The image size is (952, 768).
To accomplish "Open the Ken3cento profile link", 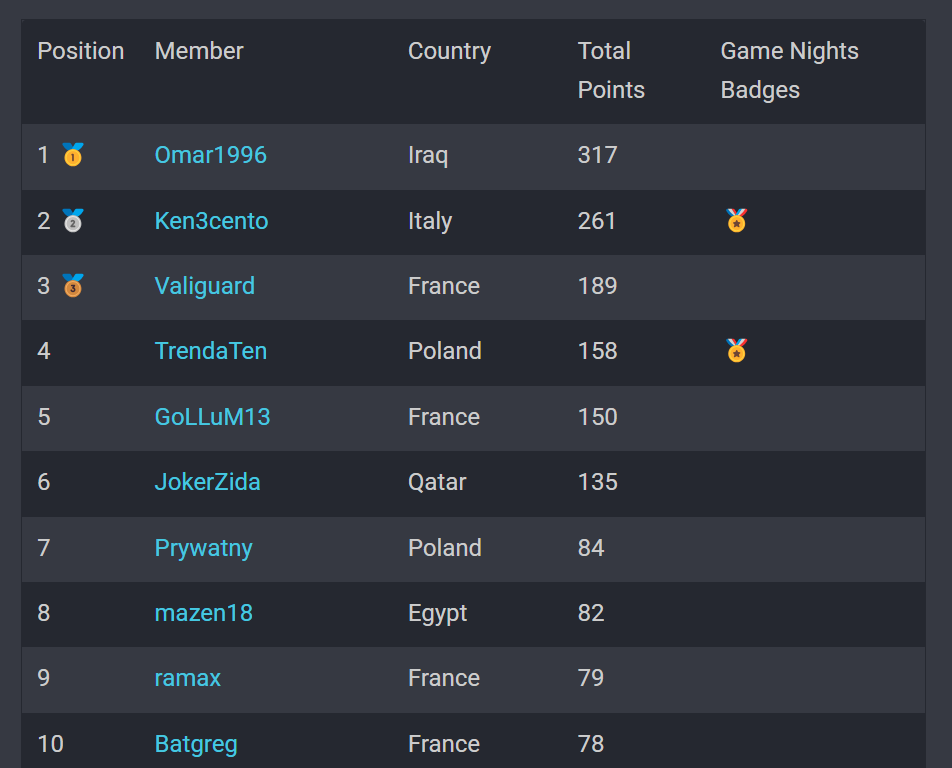I will (x=211, y=221).
